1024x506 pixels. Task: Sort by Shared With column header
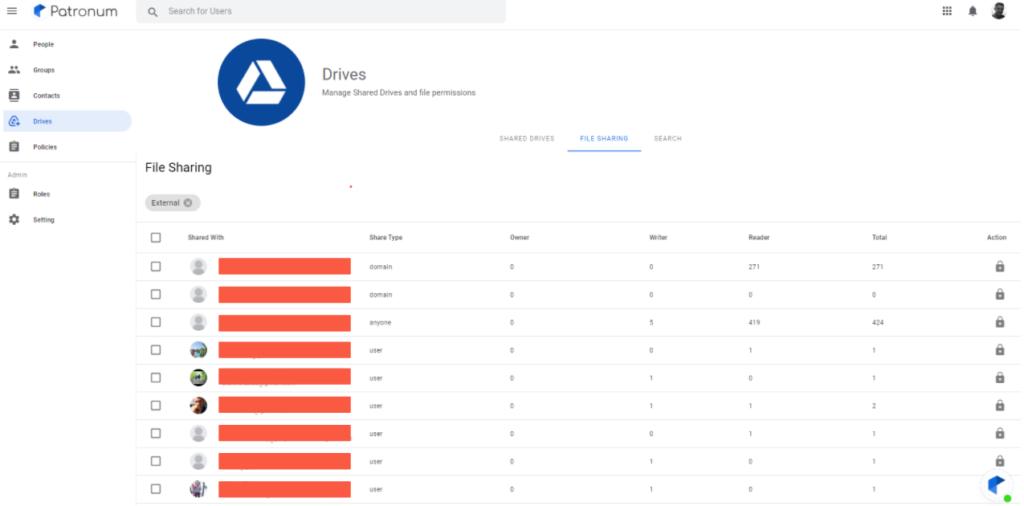pyautogui.click(x=206, y=238)
